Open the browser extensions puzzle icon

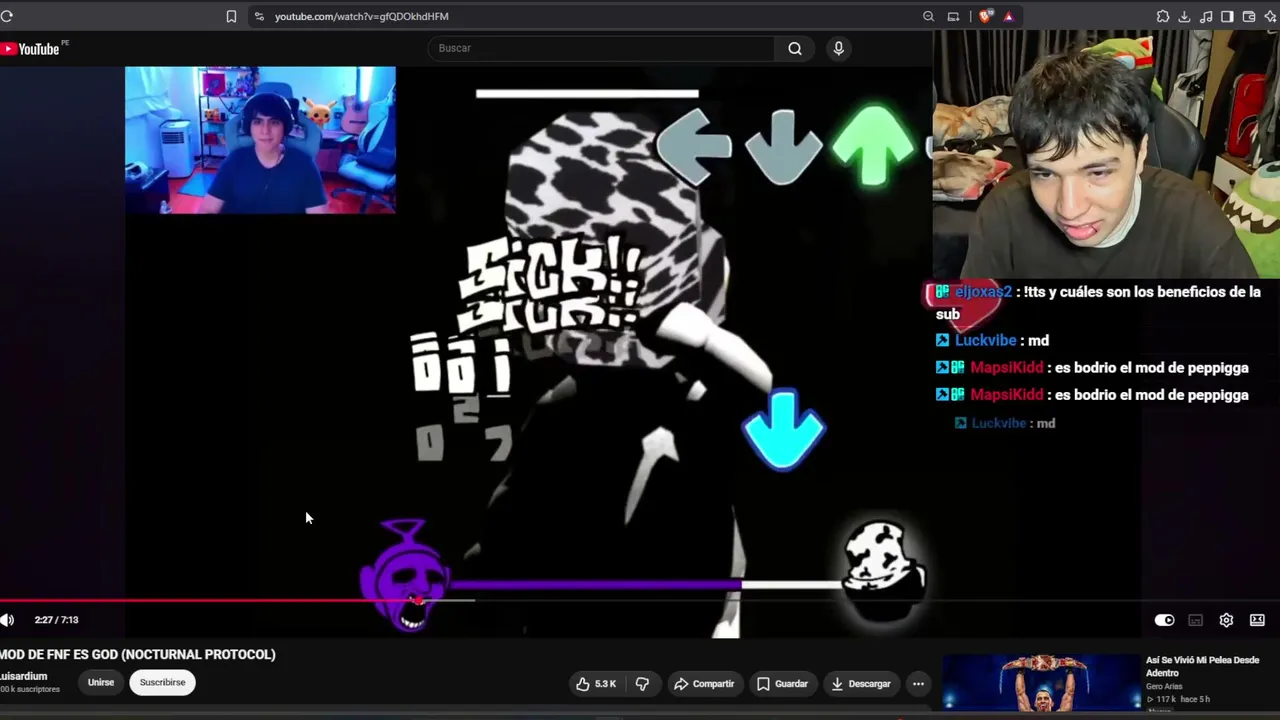(1162, 16)
